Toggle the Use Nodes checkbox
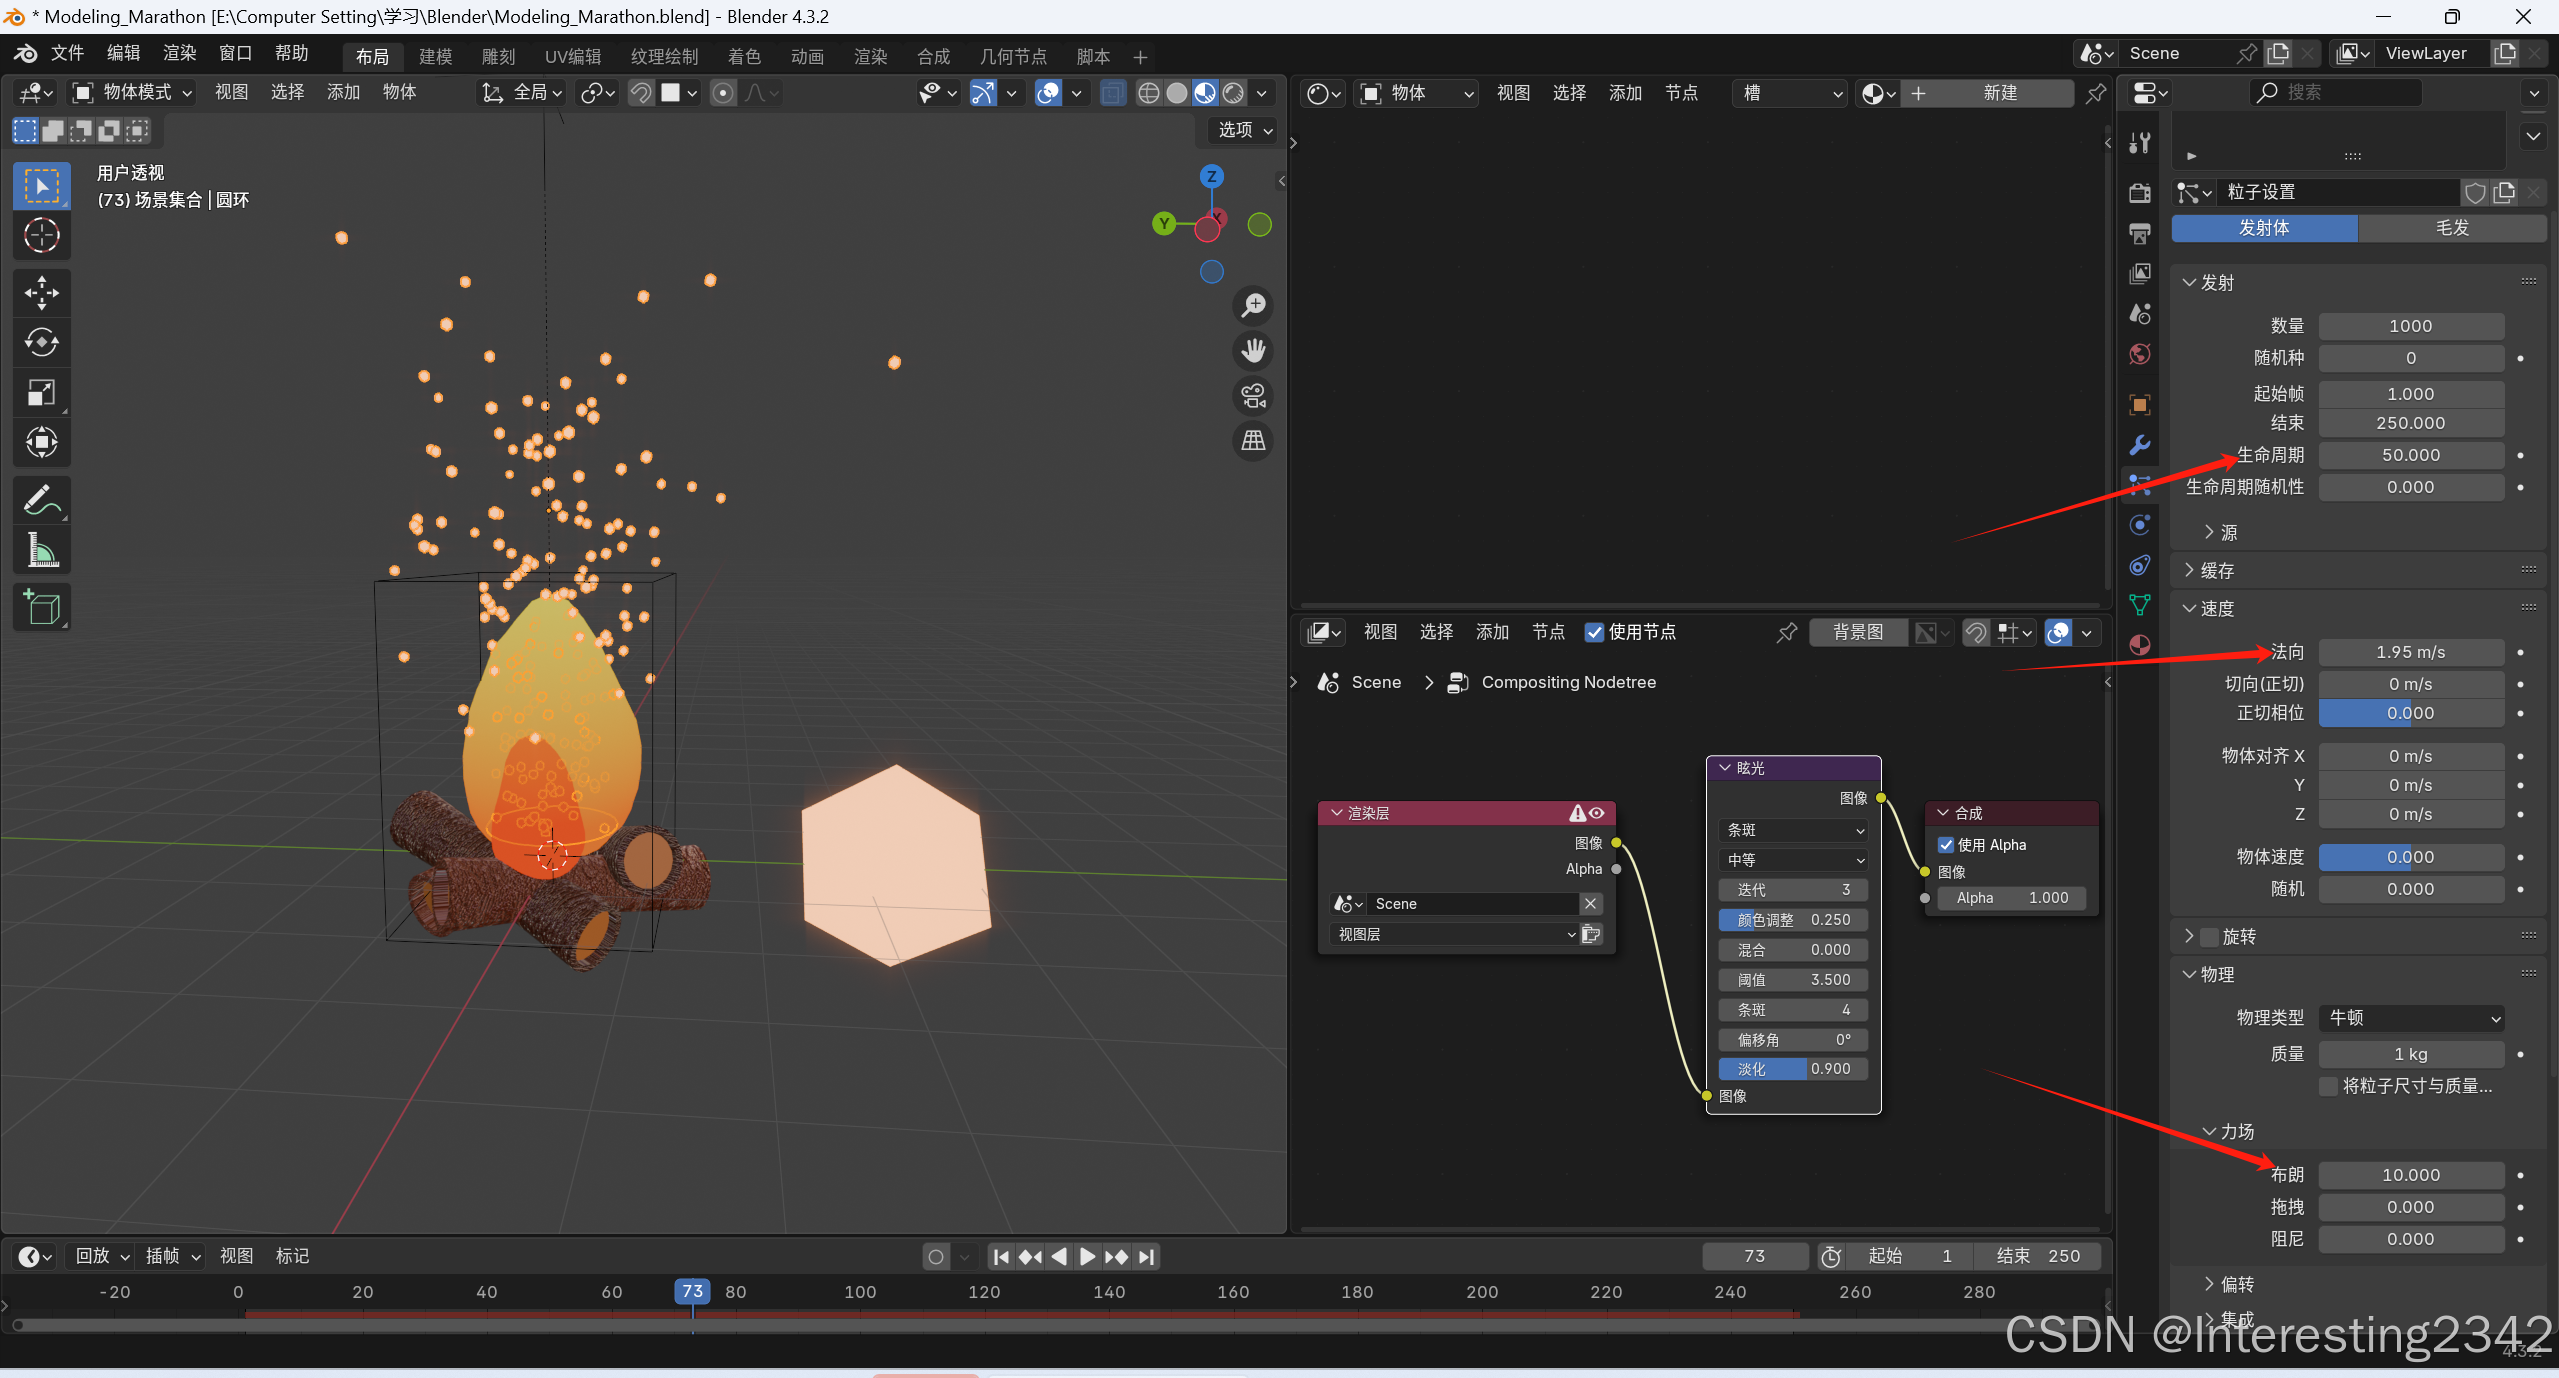This screenshot has width=2559, height=1378. 1594,632
